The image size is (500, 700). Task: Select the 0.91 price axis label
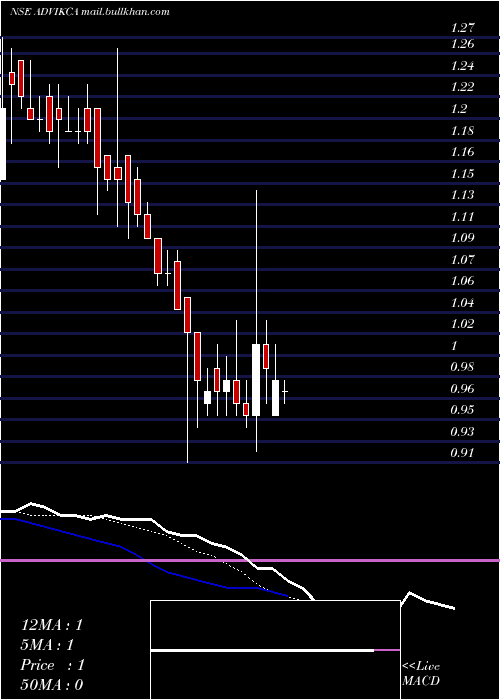[463, 453]
